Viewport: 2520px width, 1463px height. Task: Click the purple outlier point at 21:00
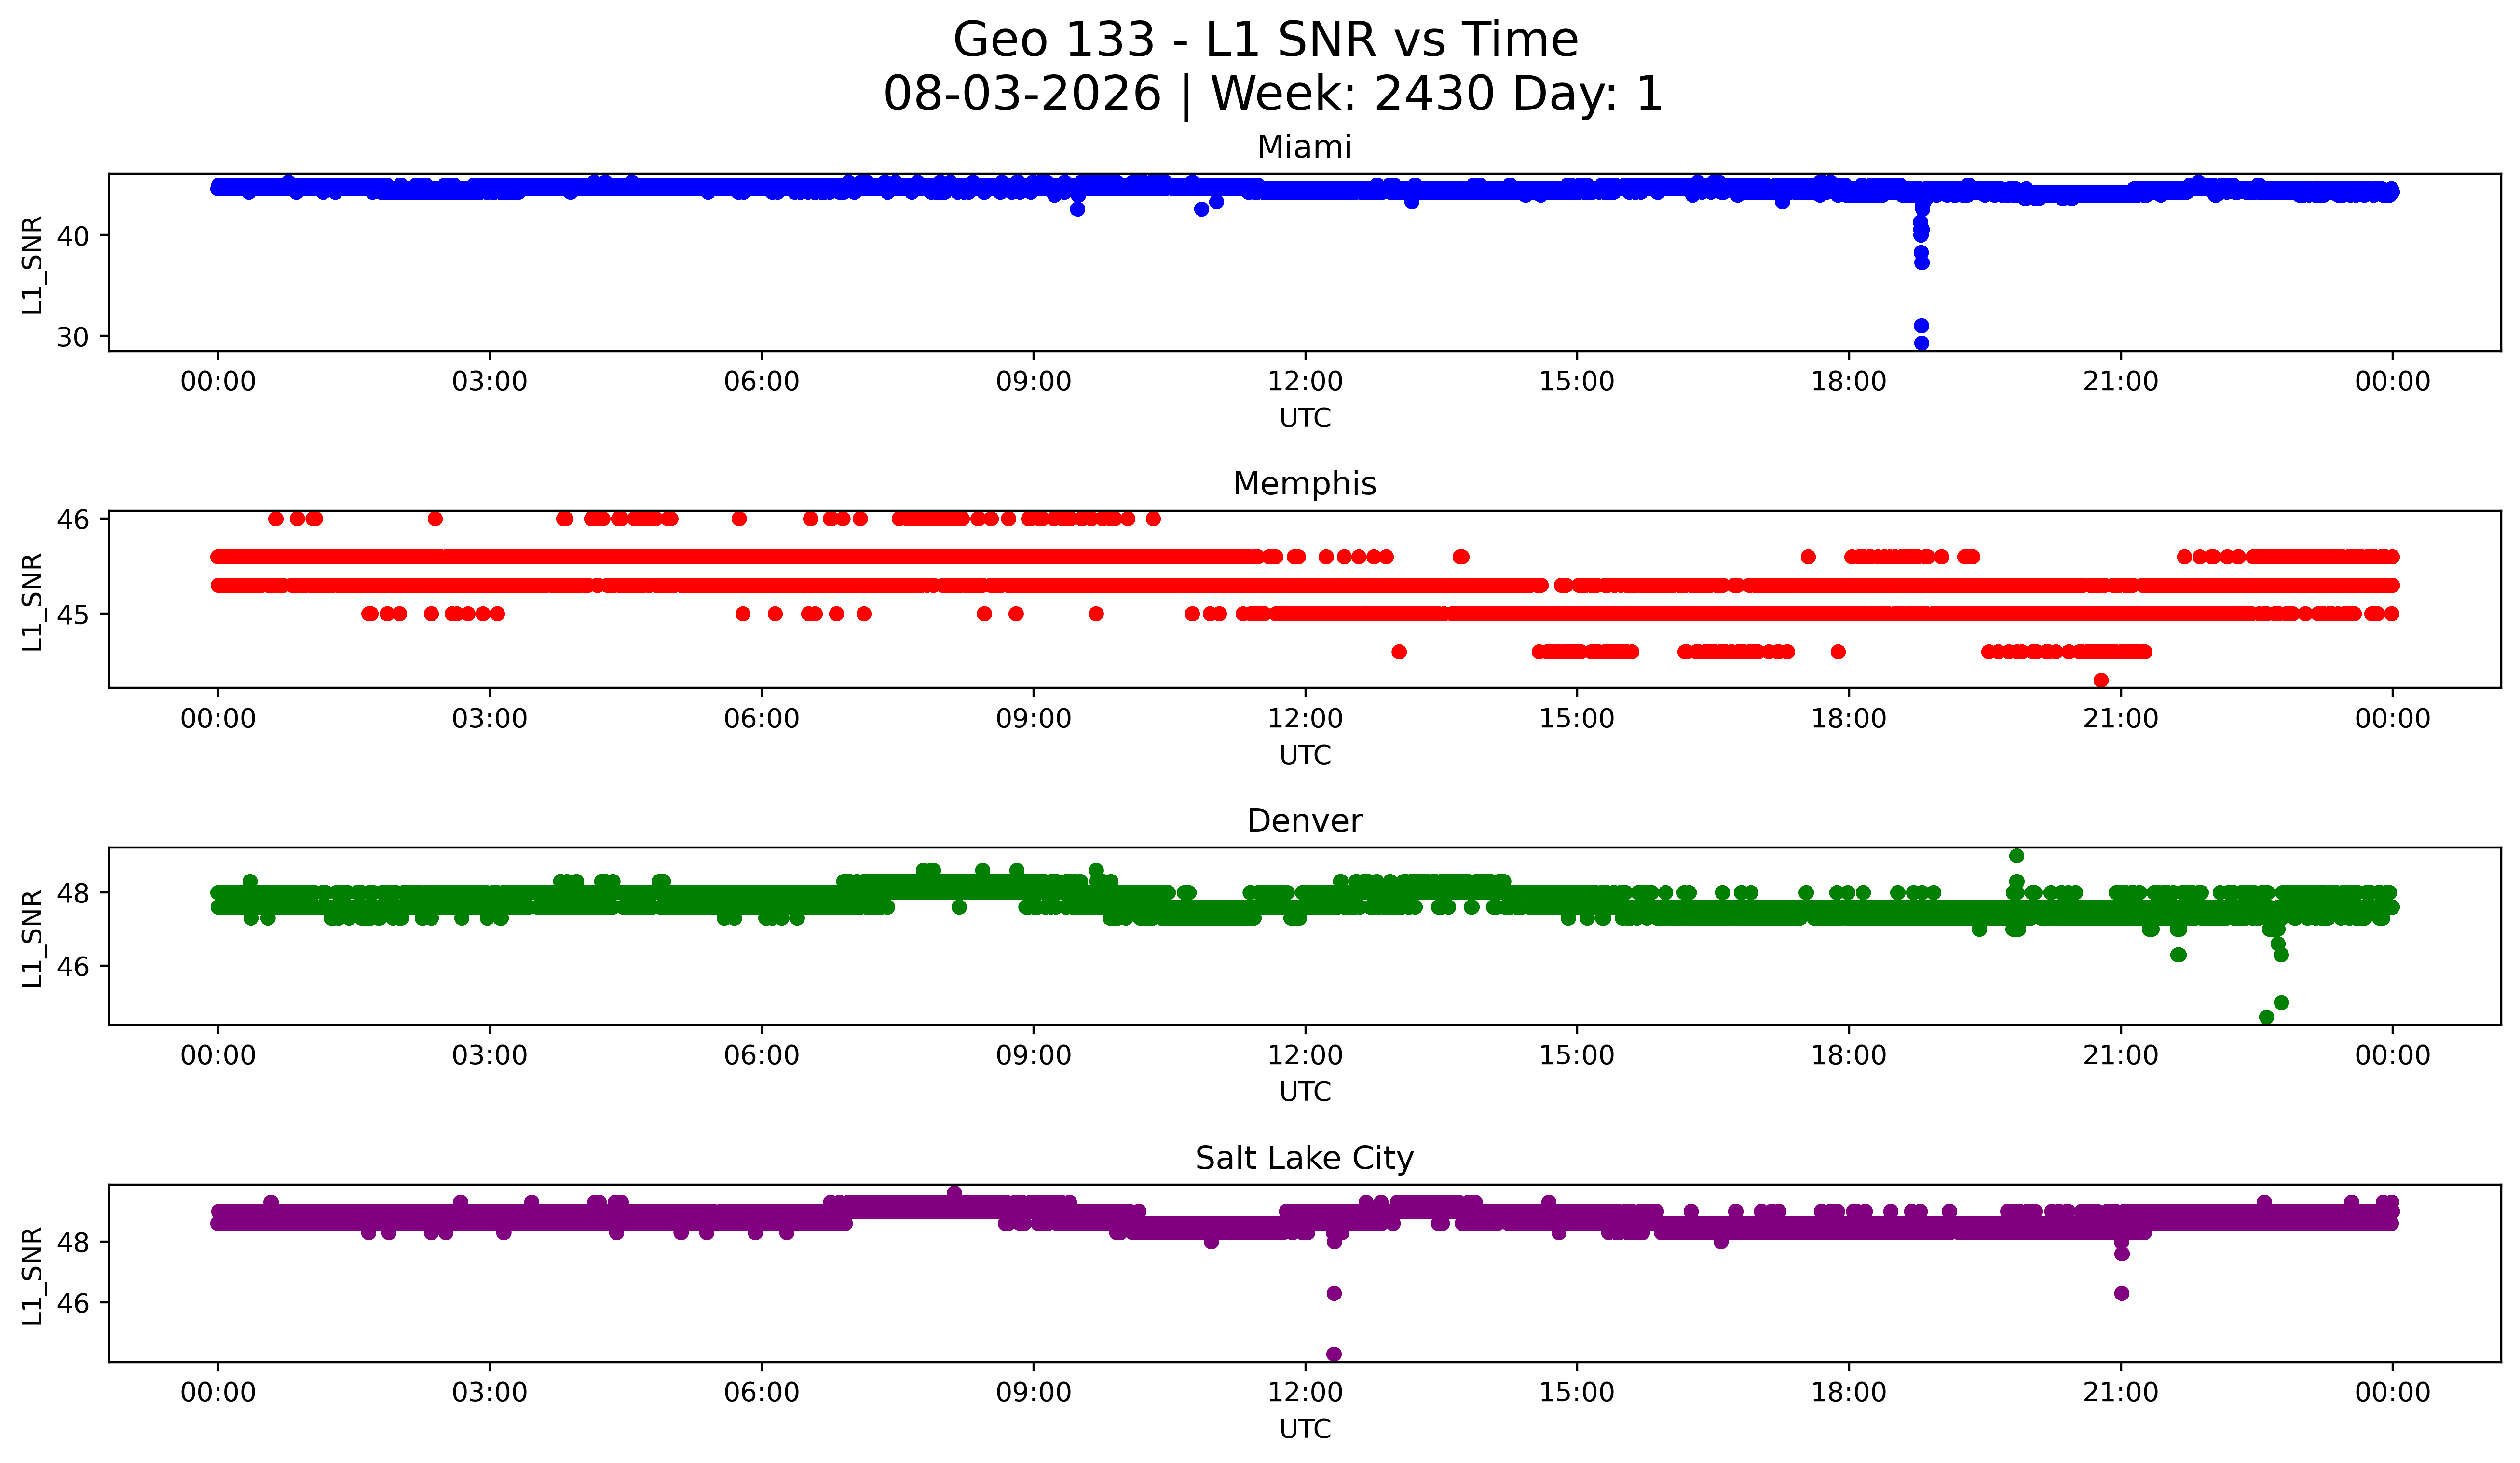(x=2121, y=1293)
